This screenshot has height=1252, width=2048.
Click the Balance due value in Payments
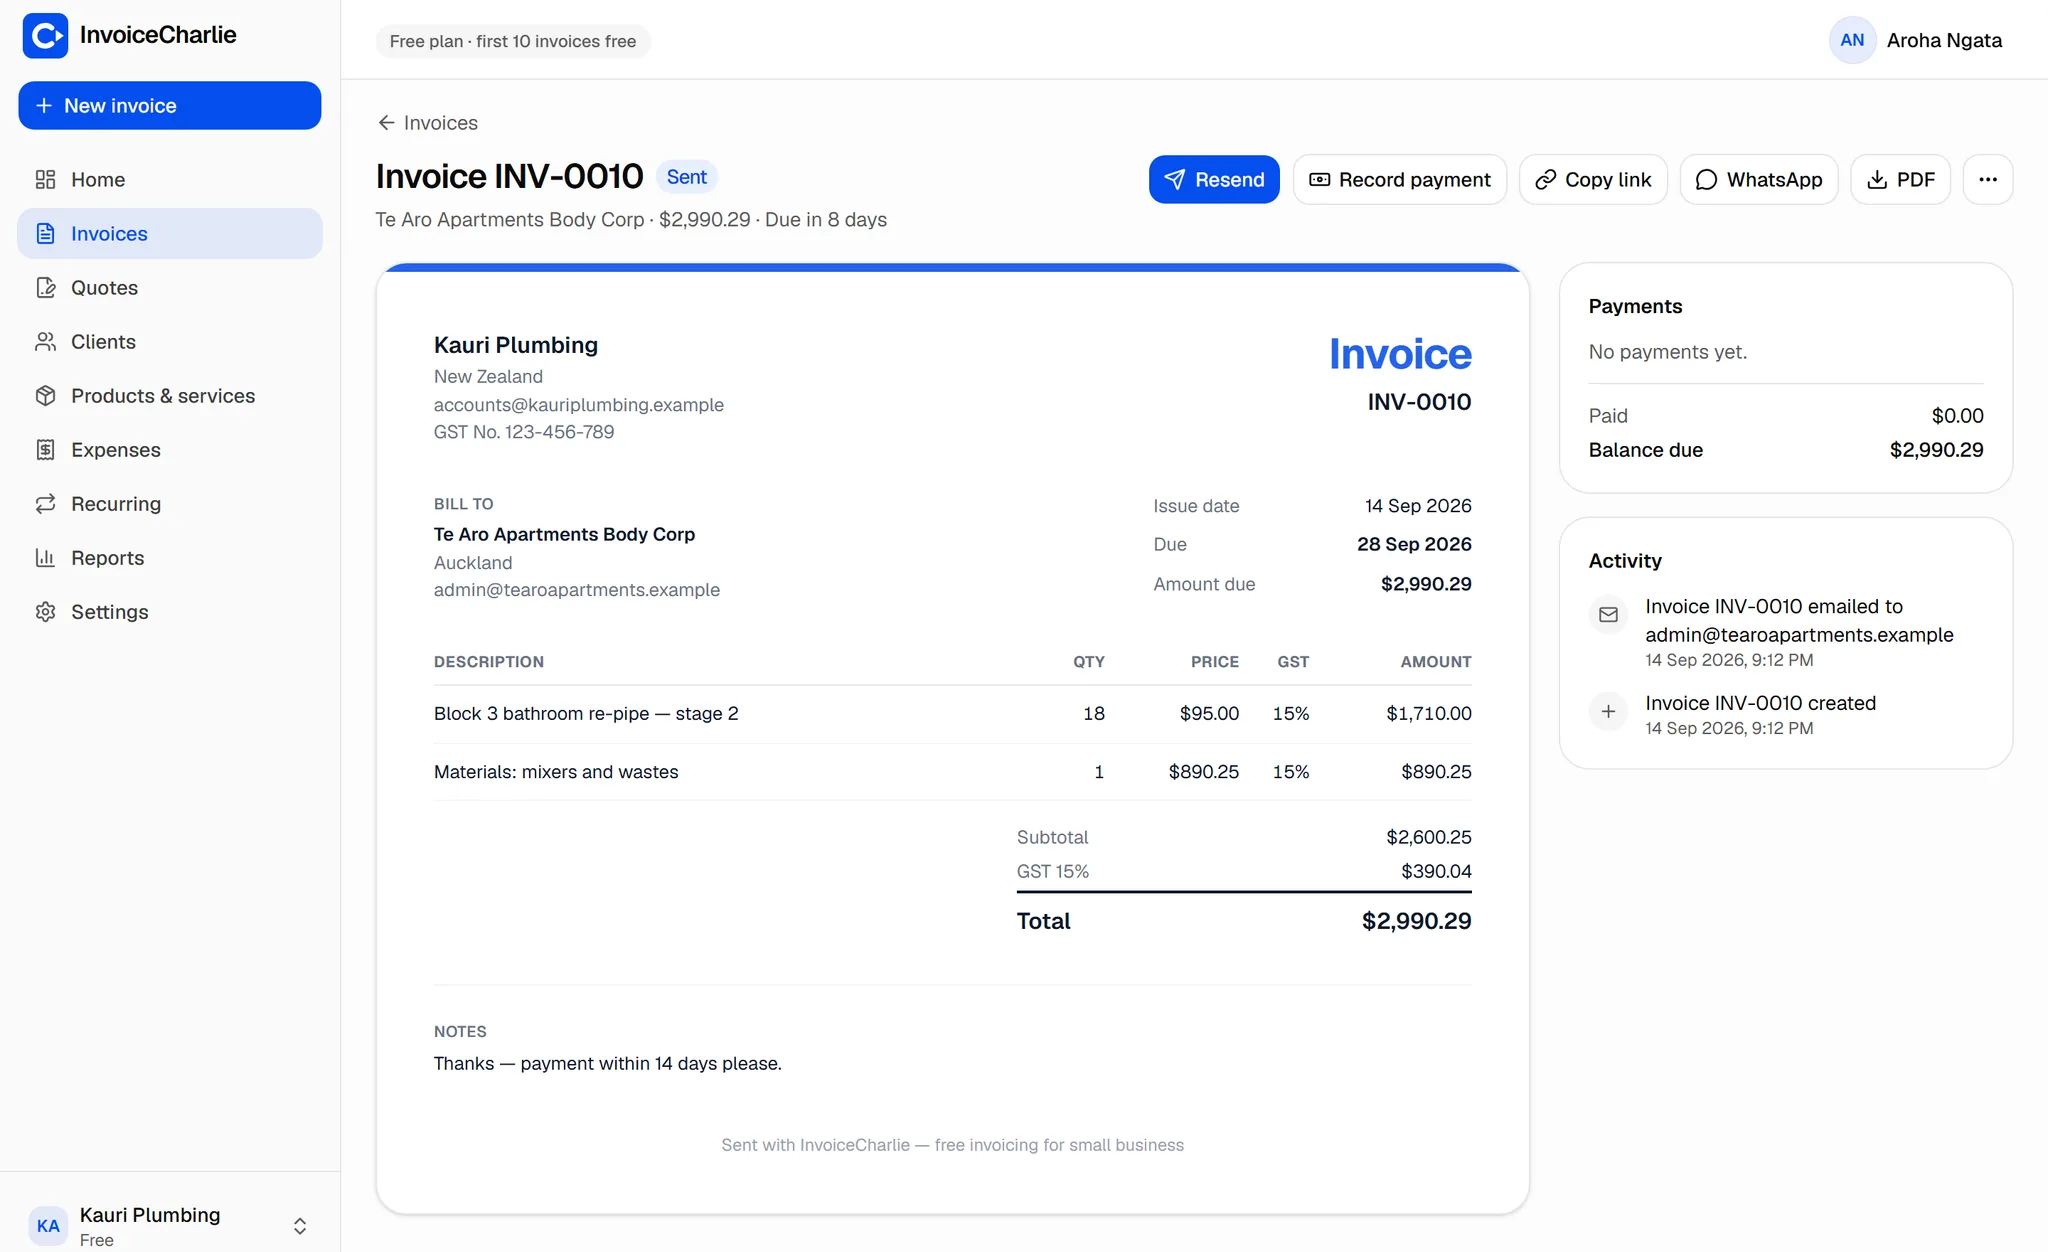1936,450
